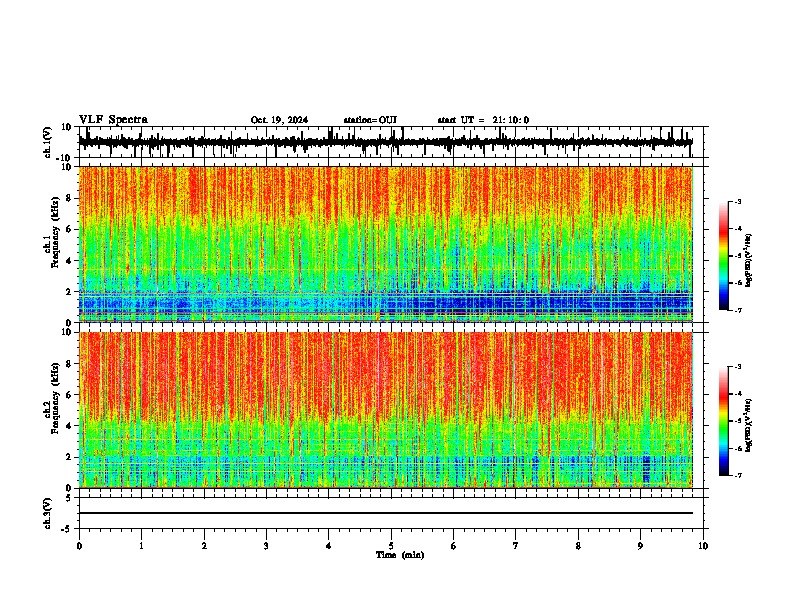The width and height of the screenshot is (792, 612).
Task: Click the "-3" label on ch.2 color bar
Action: [x=737, y=367]
